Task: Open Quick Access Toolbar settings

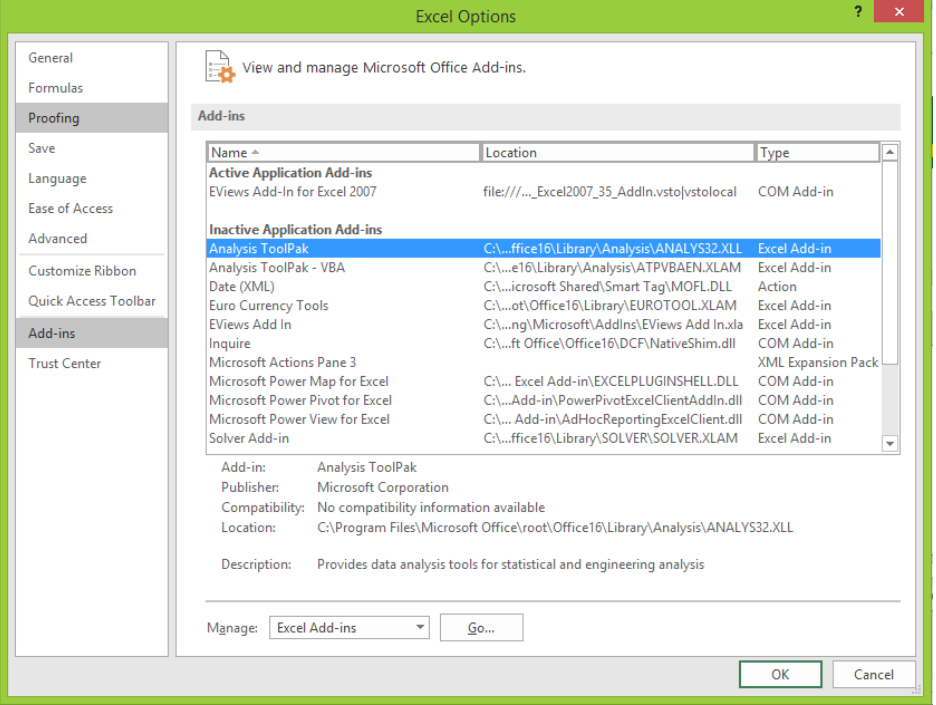Action: 91,301
